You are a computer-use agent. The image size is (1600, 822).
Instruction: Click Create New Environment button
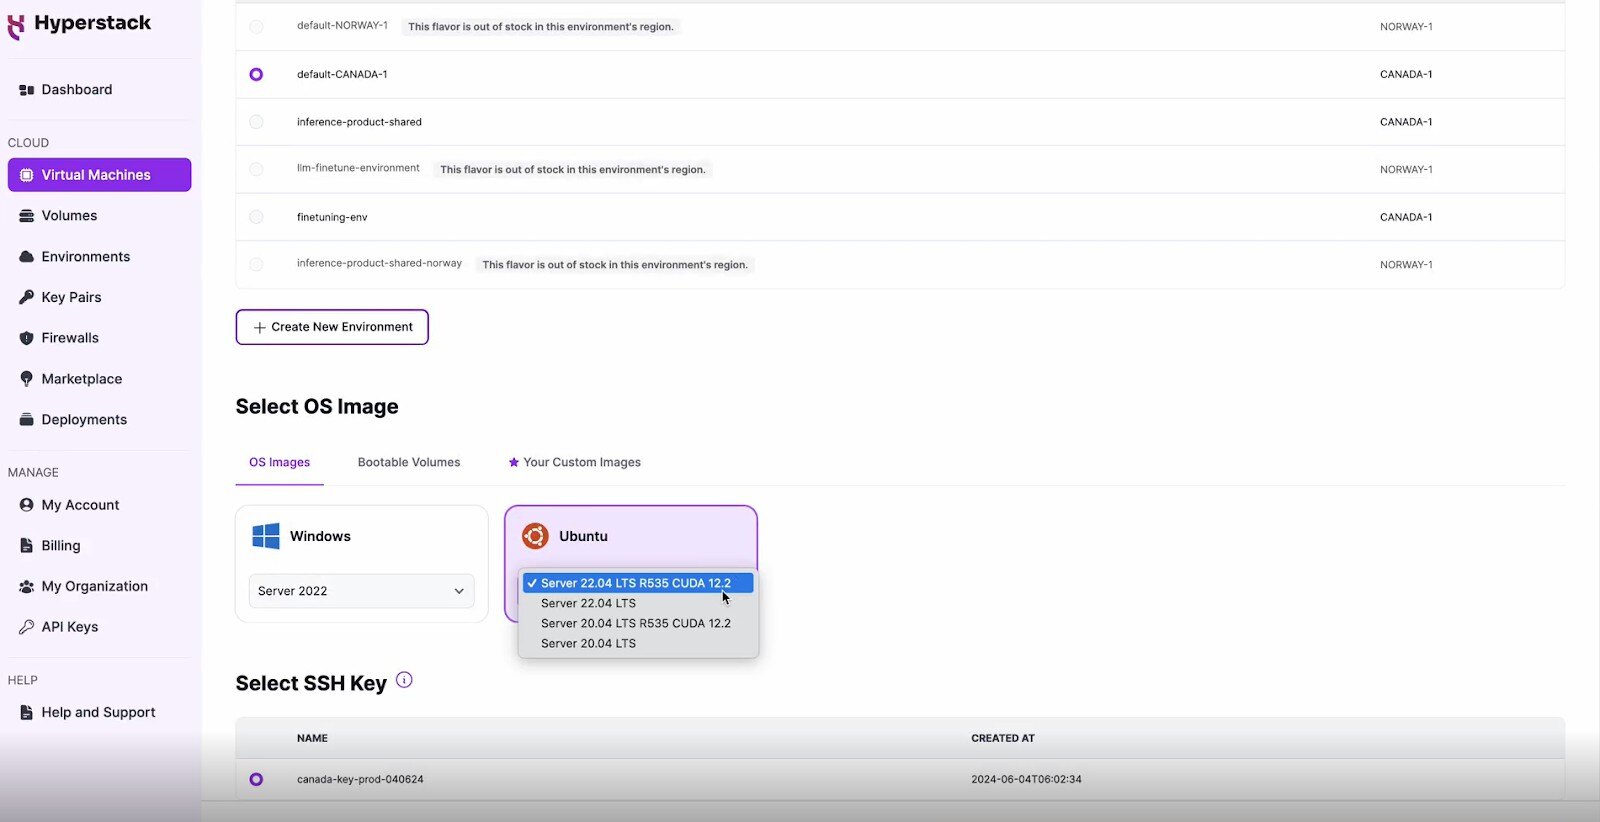point(332,327)
